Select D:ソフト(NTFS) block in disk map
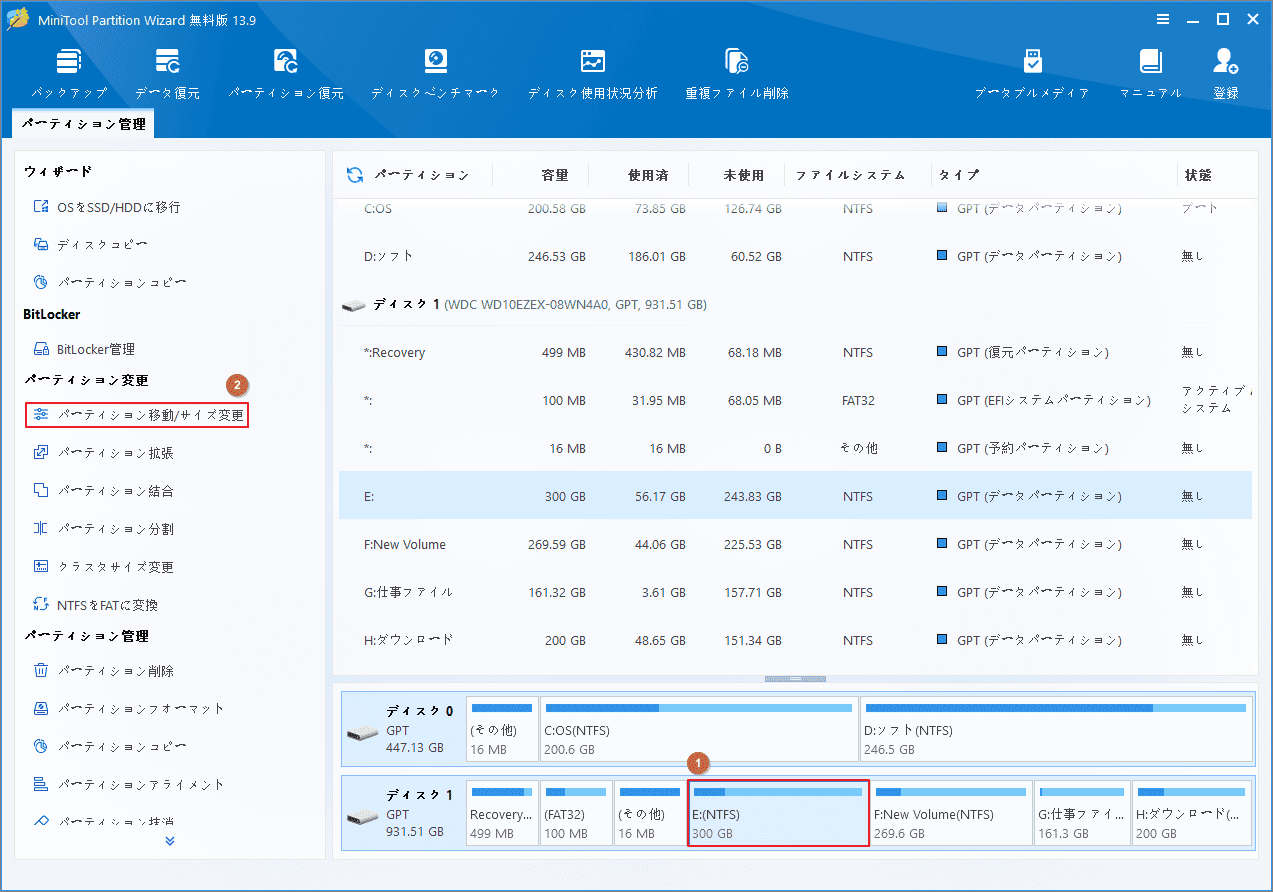Viewport: 1273px width, 892px height. (1056, 730)
